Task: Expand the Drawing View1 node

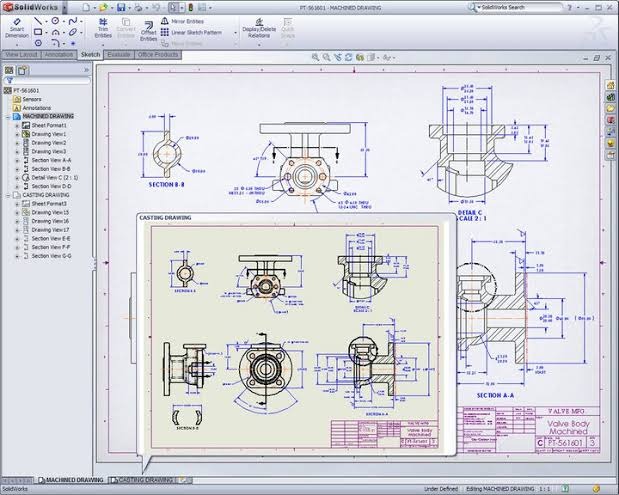Action: [x=17, y=134]
